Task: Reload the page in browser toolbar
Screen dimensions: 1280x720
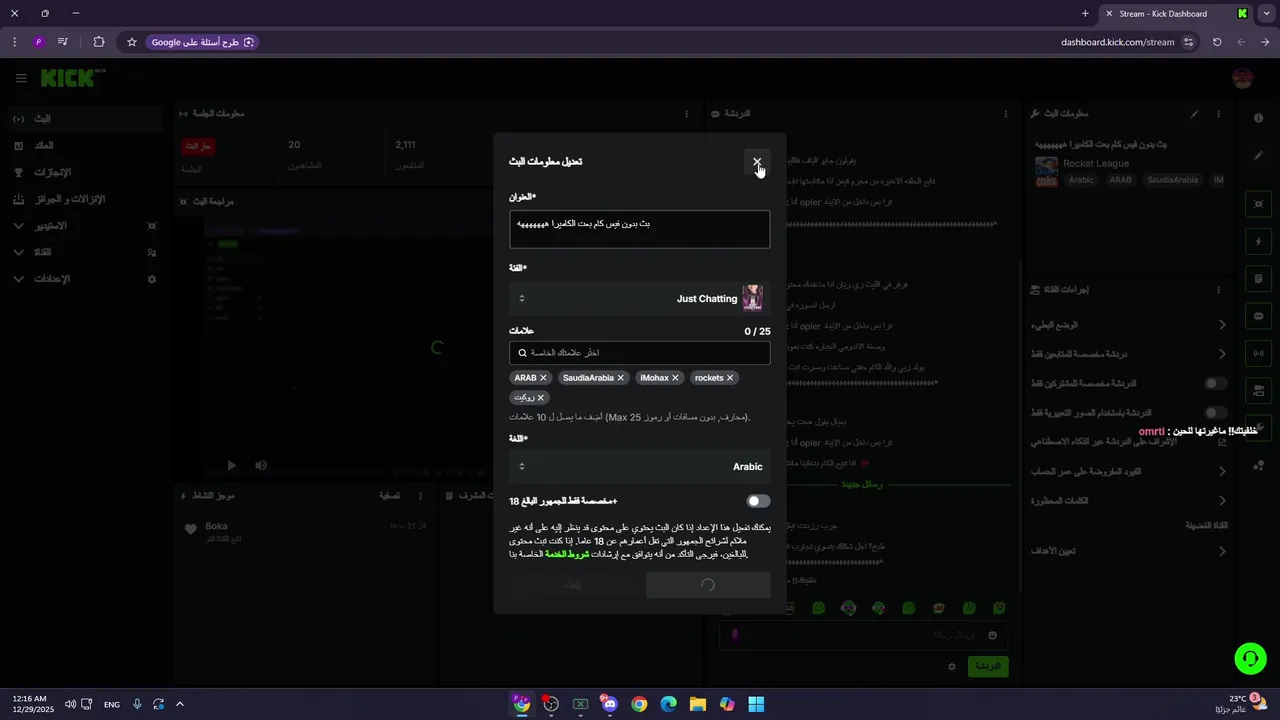Action: [1217, 42]
